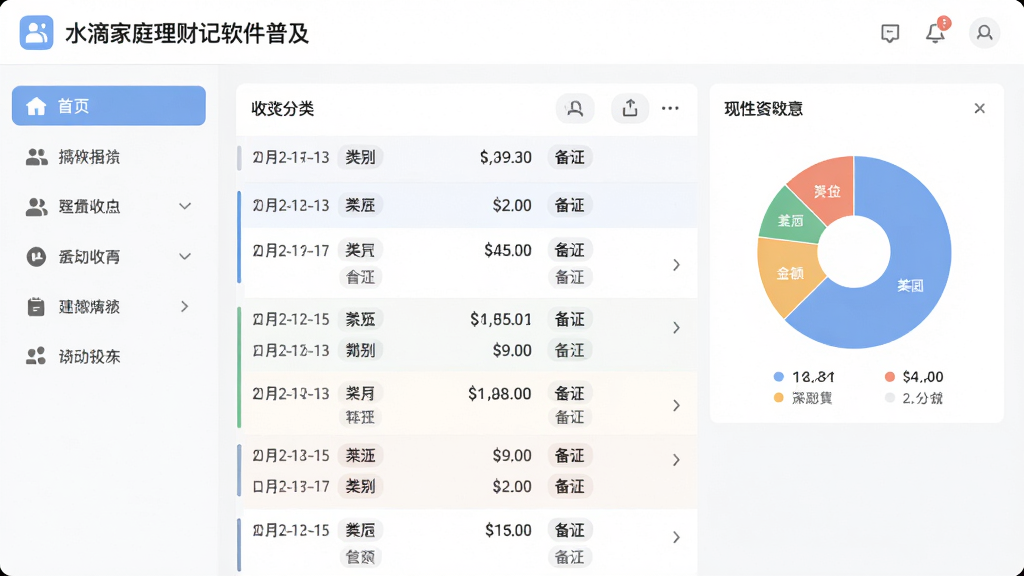Click the amount "$45.00"
The width and height of the screenshot is (1024, 576).
[507, 251]
